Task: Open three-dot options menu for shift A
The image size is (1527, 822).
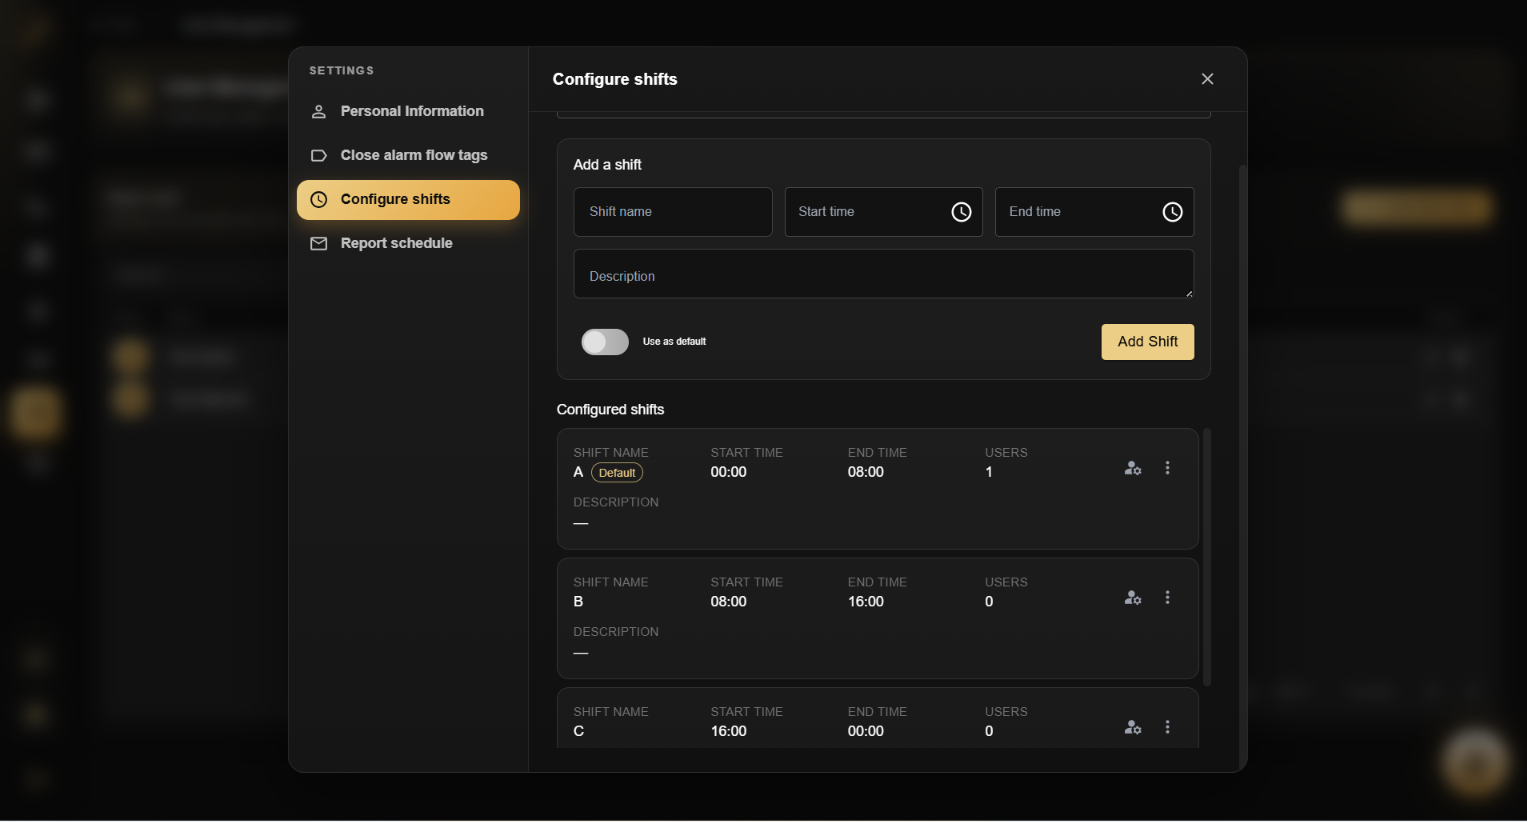Action: [1167, 468]
